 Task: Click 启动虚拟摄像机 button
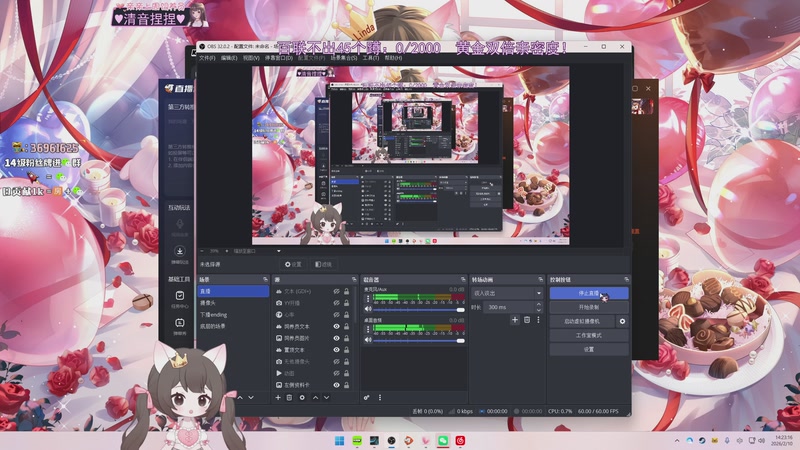582,321
